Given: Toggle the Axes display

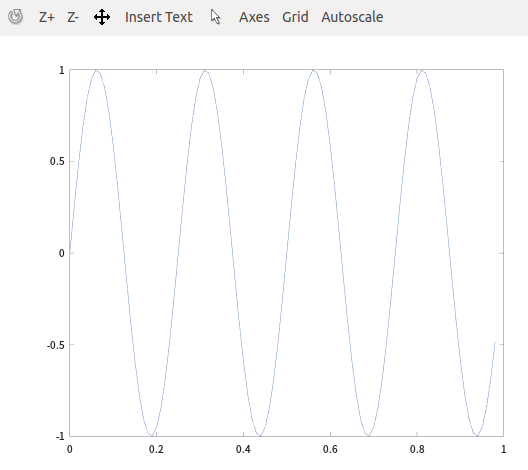Looking at the screenshot, I should 254,17.
